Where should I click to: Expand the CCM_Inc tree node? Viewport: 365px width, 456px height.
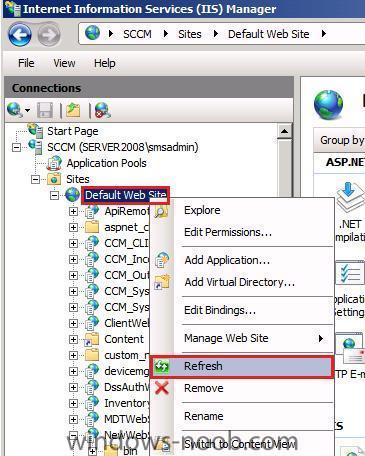pos(73,259)
